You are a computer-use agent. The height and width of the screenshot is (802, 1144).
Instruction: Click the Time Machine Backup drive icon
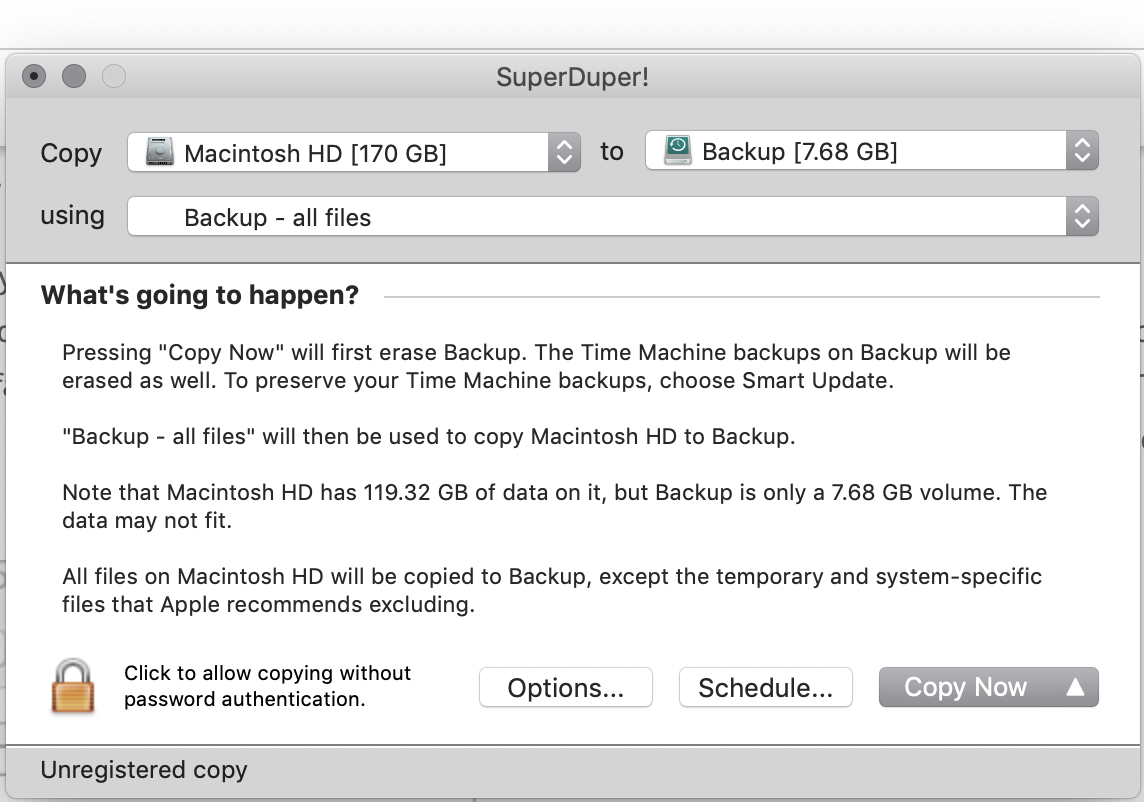point(678,150)
